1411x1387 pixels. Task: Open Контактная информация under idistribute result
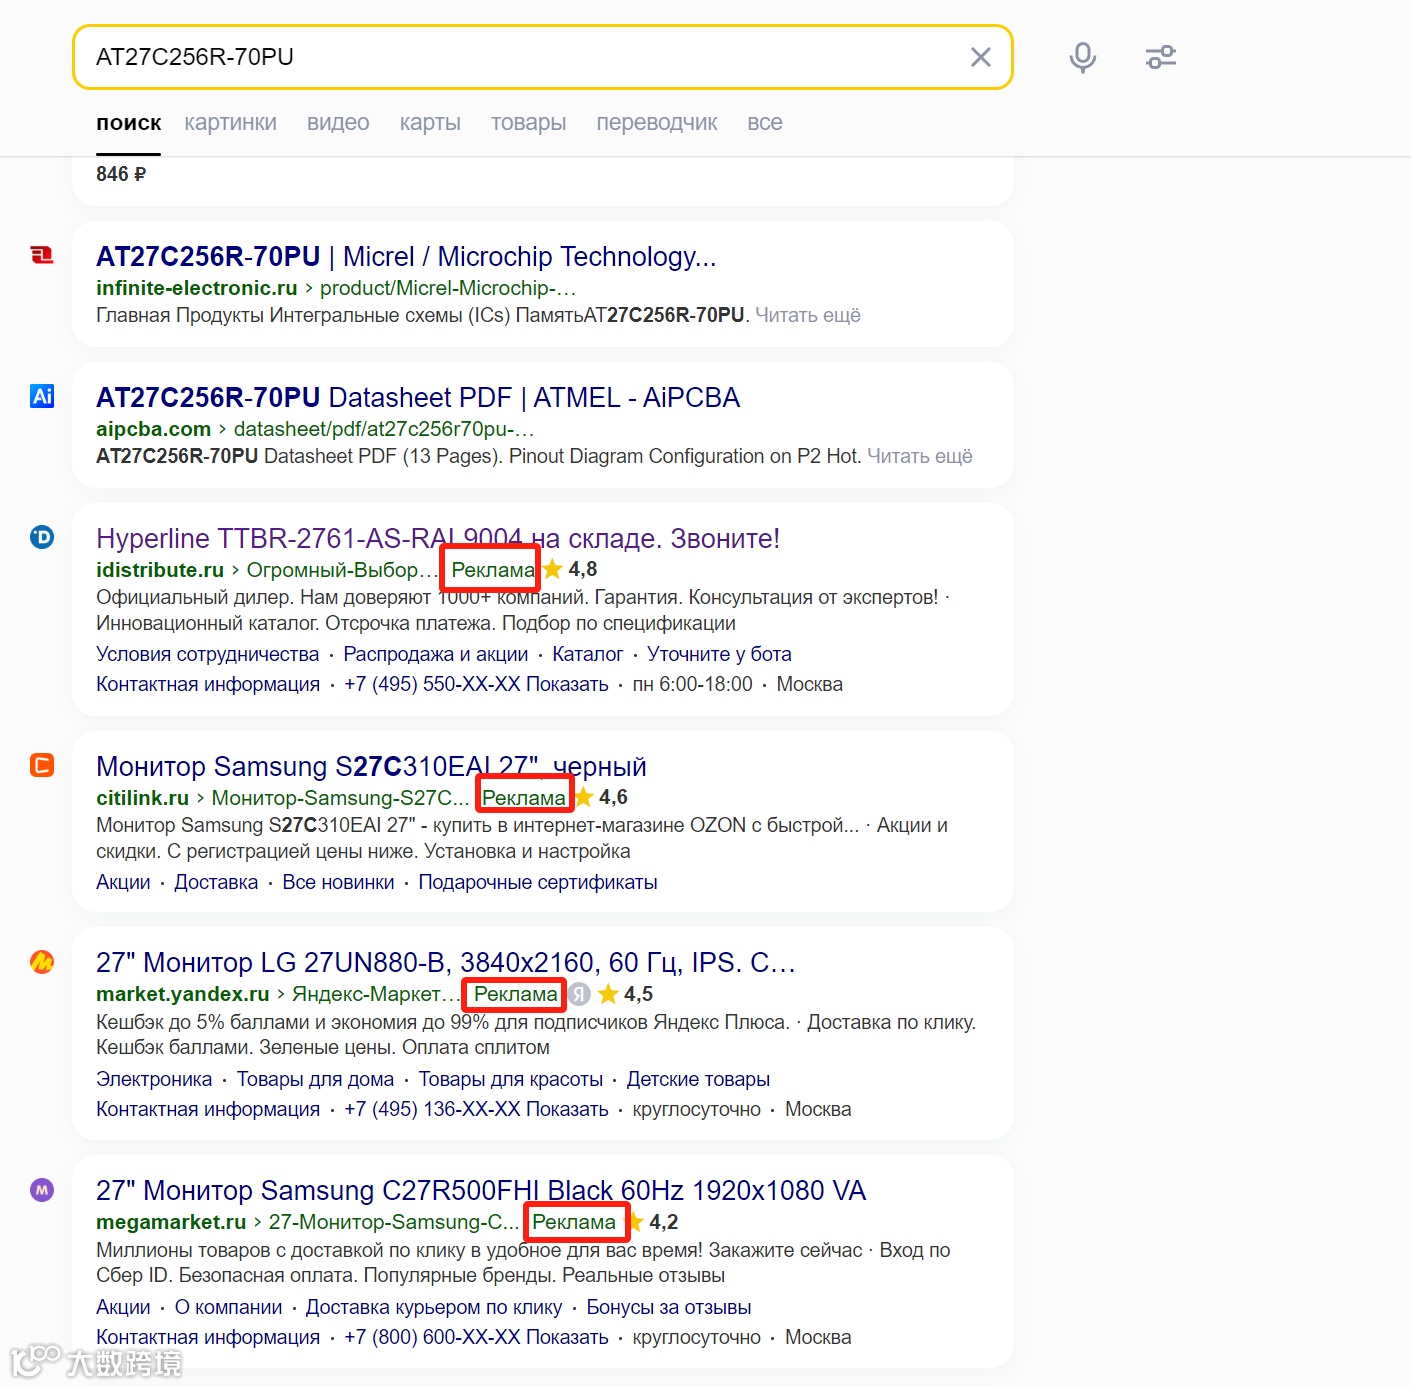(x=208, y=684)
